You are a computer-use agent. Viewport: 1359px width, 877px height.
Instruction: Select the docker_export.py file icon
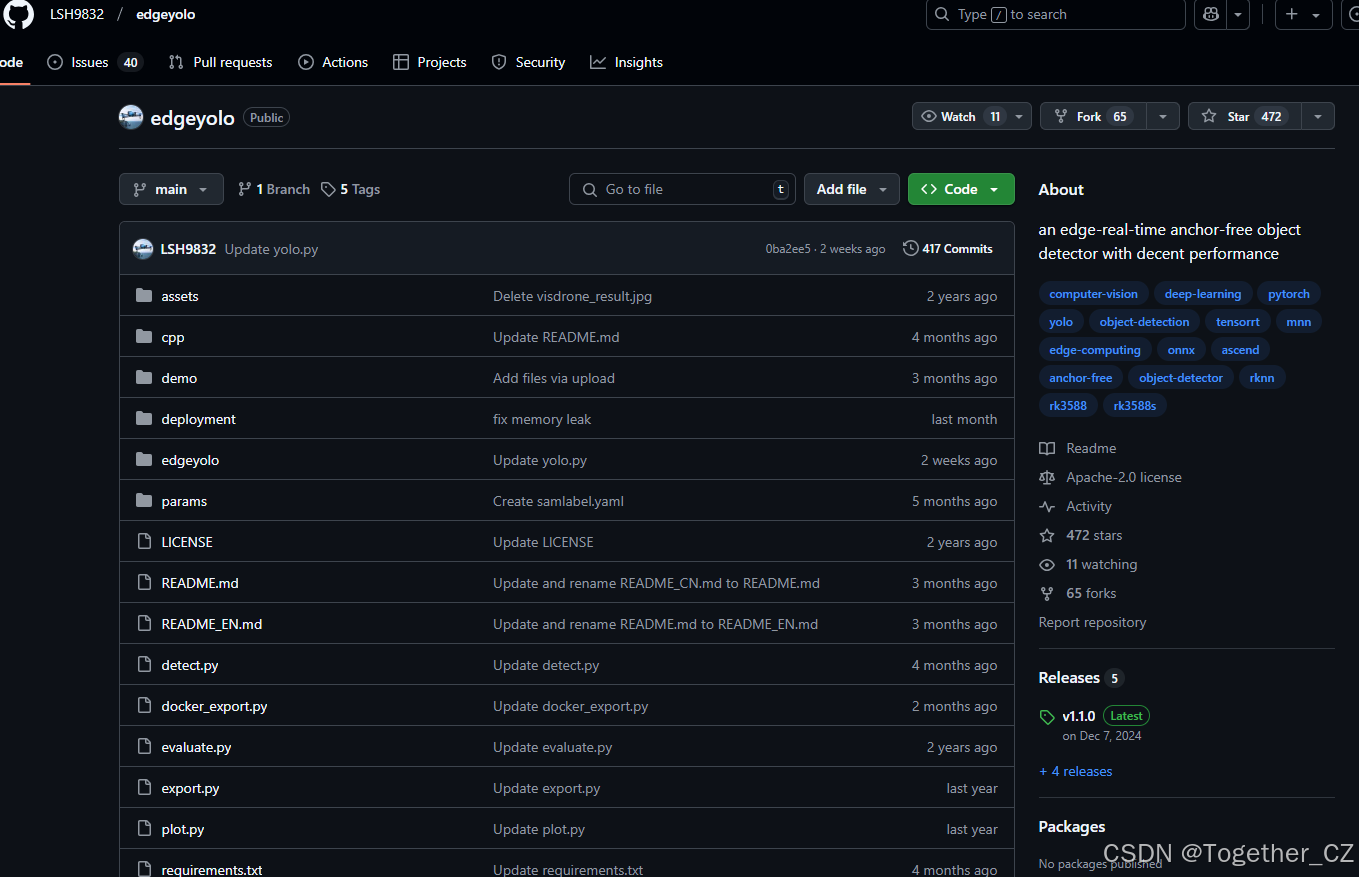pos(144,706)
